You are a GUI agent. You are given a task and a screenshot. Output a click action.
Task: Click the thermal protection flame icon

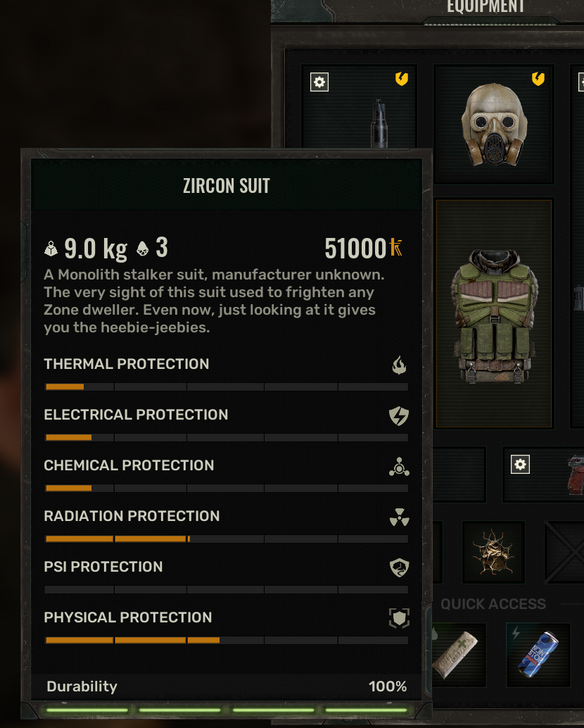(399, 365)
